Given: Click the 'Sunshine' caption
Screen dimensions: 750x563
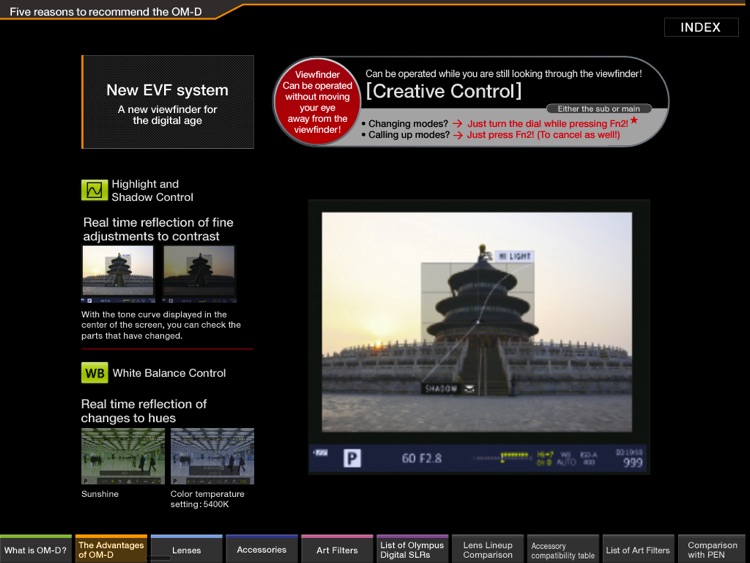Looking at the screenshot, I should 99,494.
